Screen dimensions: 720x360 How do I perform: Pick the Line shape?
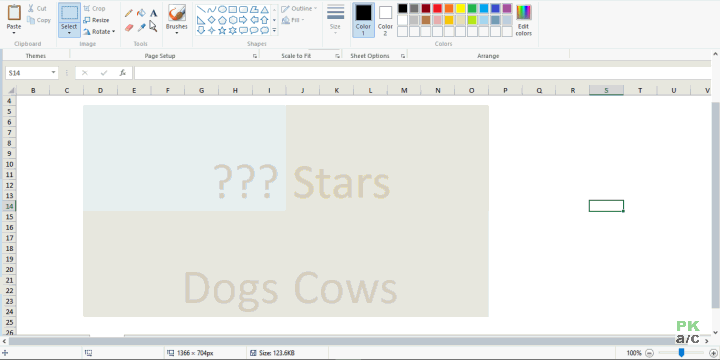[x=201, y=9]
